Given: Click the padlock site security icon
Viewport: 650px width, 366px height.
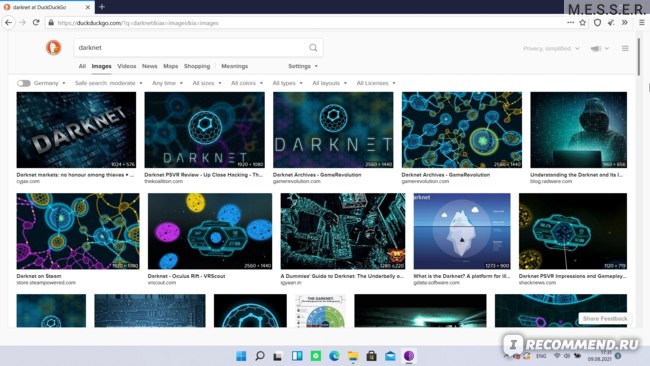Looking at the screenshot, I should 51,23.
